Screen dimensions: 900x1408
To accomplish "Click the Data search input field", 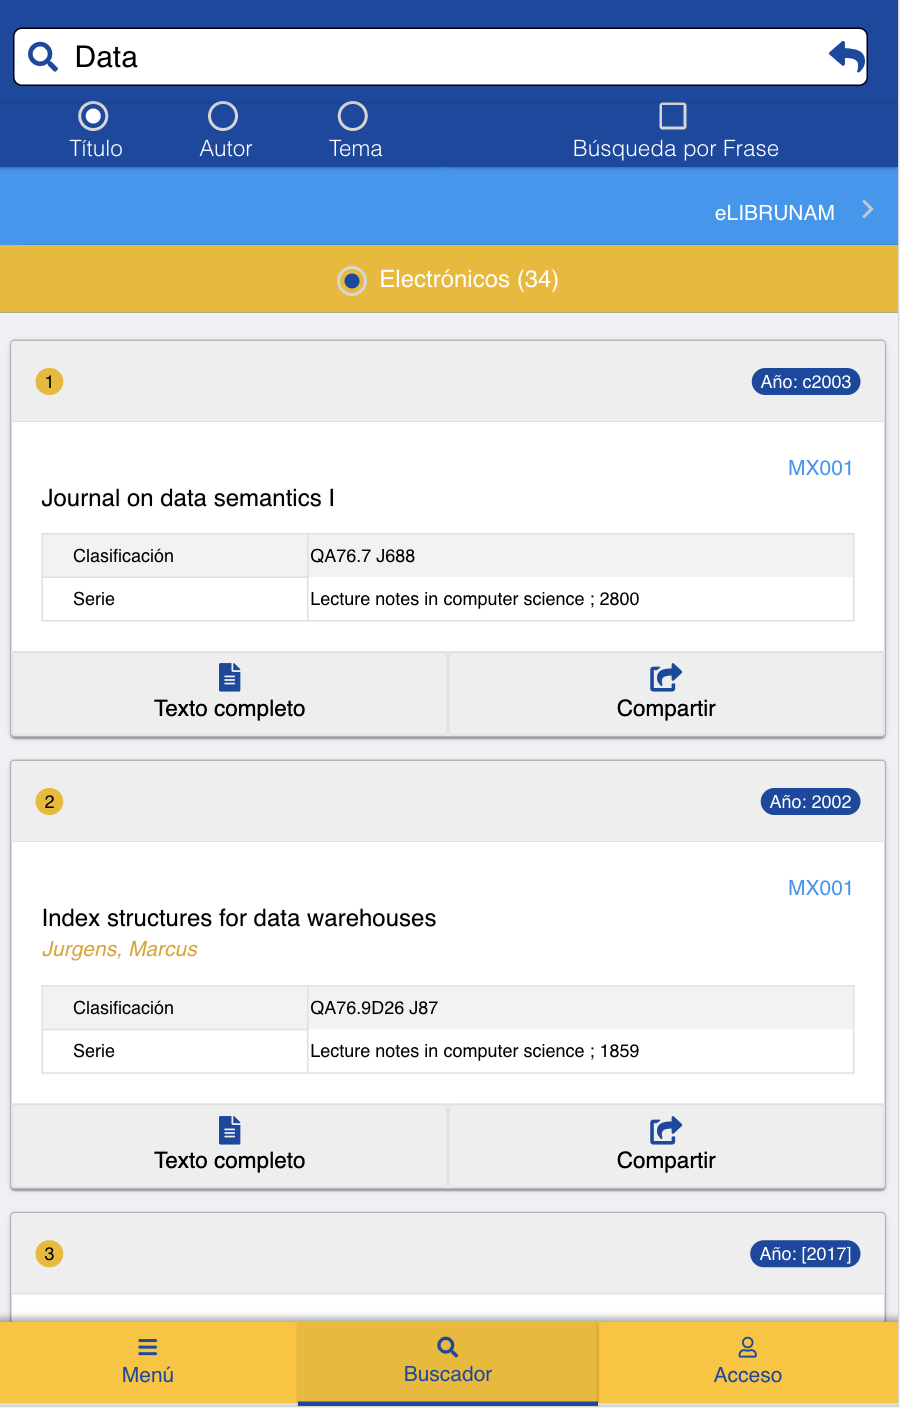I will click(440, 57).
